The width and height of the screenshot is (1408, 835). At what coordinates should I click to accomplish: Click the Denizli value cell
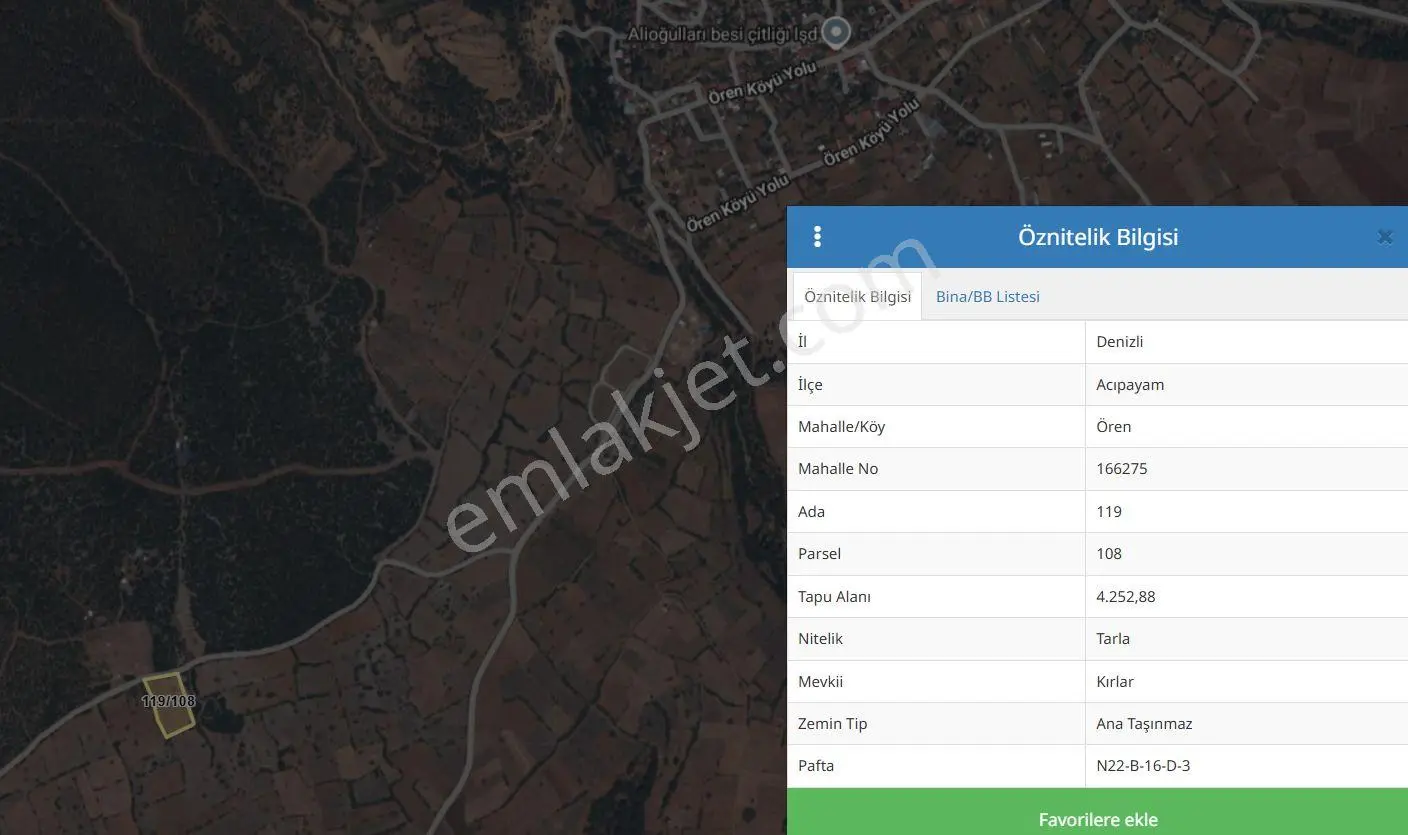pos(1246,342)
